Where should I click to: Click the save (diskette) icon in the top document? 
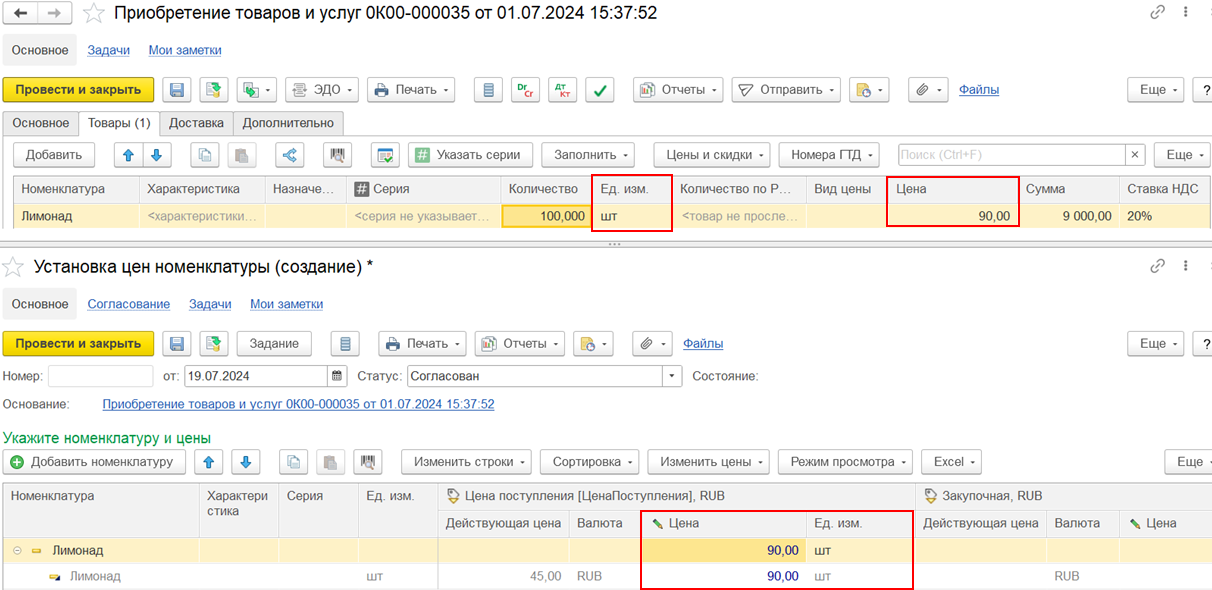point(177,90)
